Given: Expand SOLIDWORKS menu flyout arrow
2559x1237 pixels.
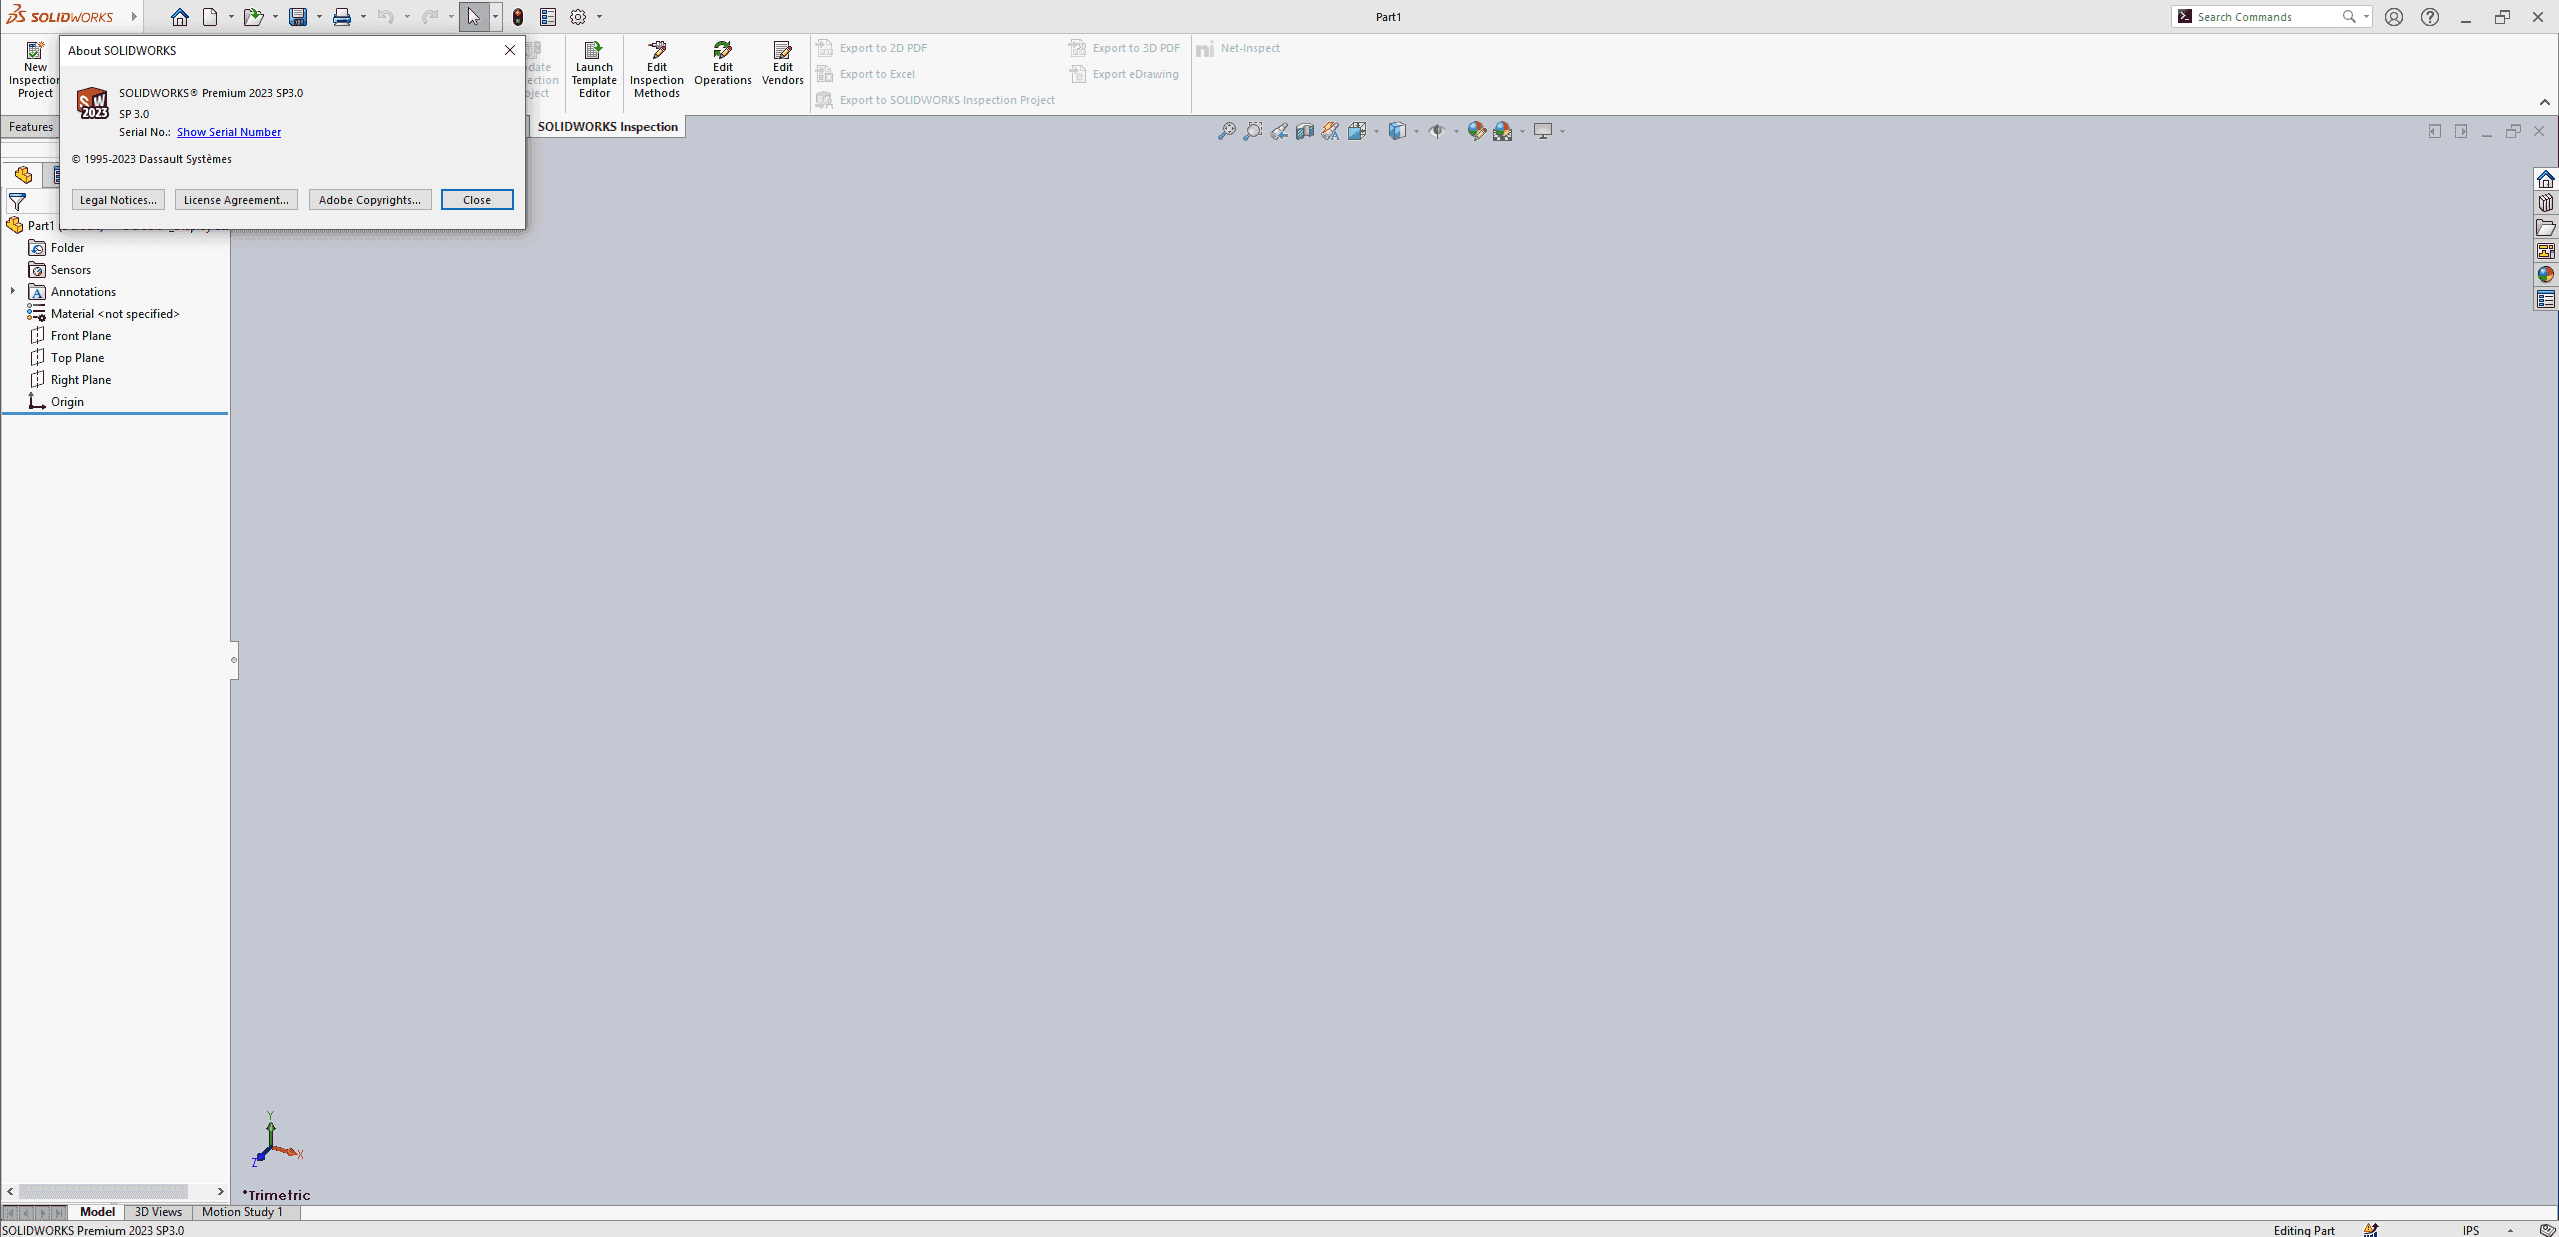Looking at the screenshot, I should click(x=134, y=17).
